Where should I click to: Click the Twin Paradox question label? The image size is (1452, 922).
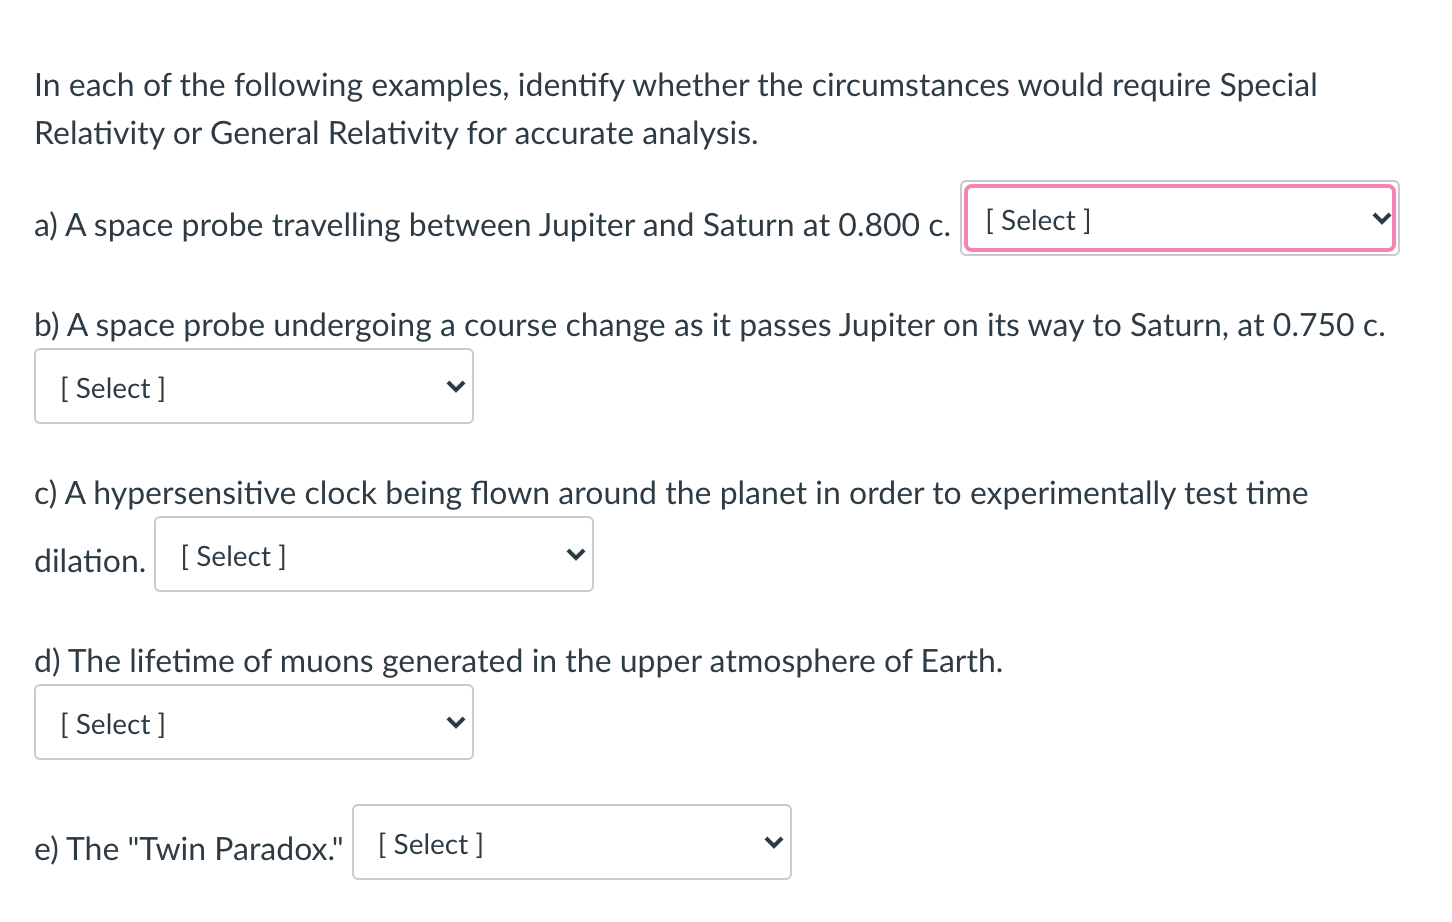click(x=188, y=848)
